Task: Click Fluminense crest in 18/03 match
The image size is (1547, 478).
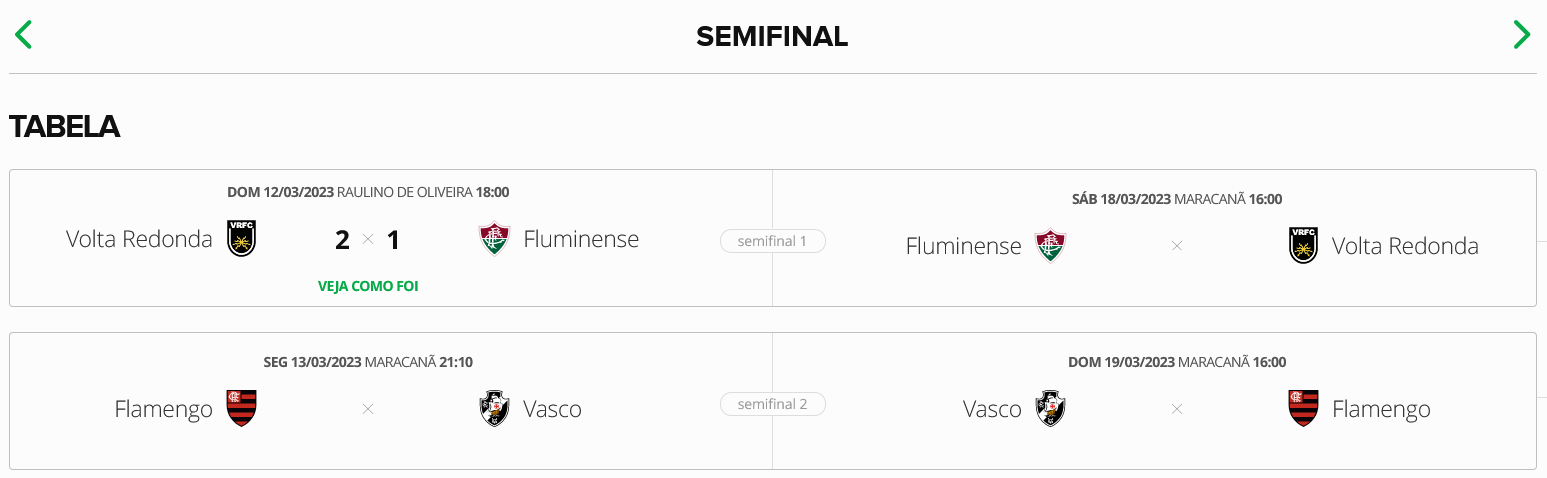Action: click(1050, 246)
